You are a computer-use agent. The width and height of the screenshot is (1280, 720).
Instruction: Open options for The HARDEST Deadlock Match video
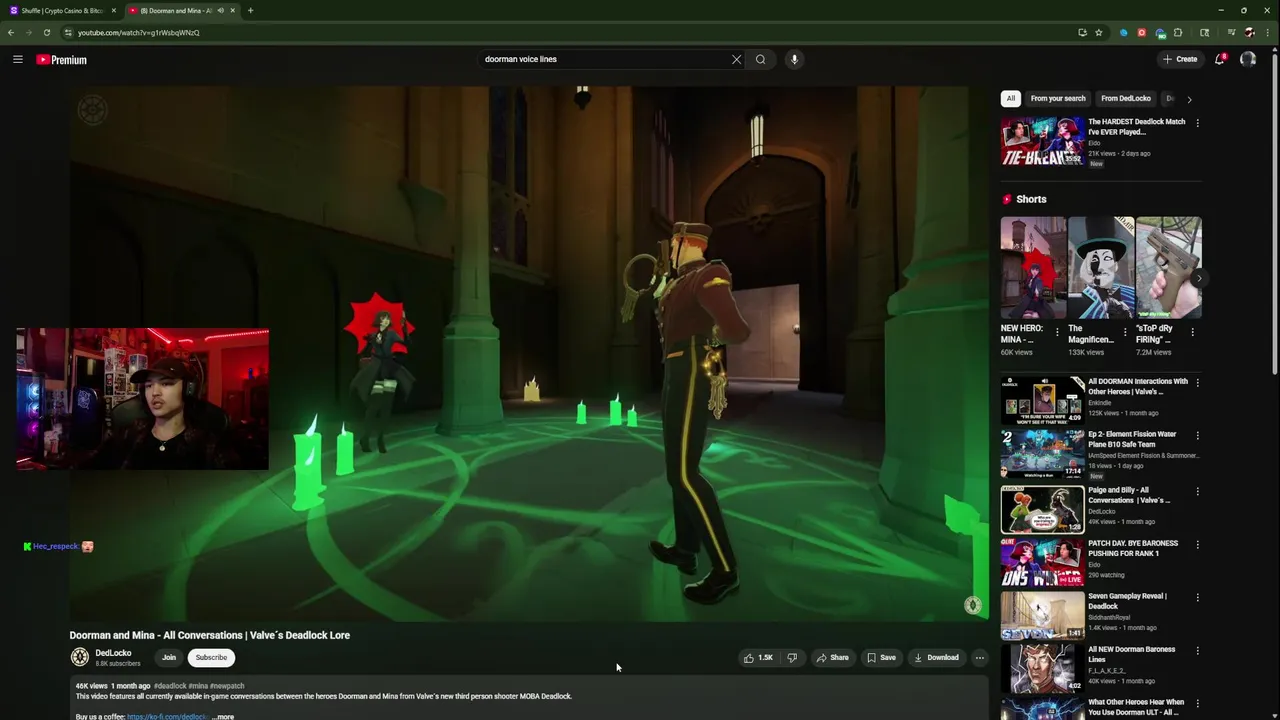(1197, 123)
